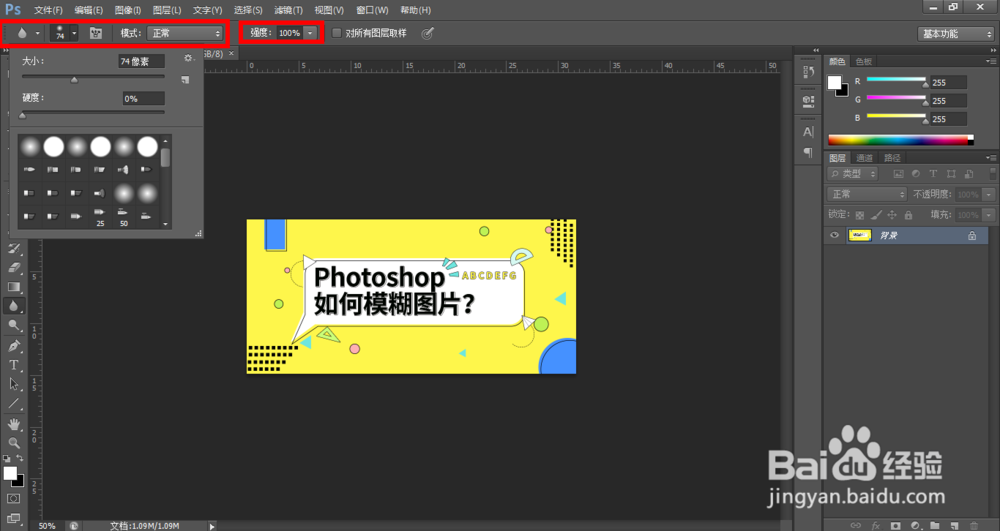The height and width of the screenshot is (531, 1000).
Task: Open the 基本功能 workspace dropdown
Action: click(955, 34)
